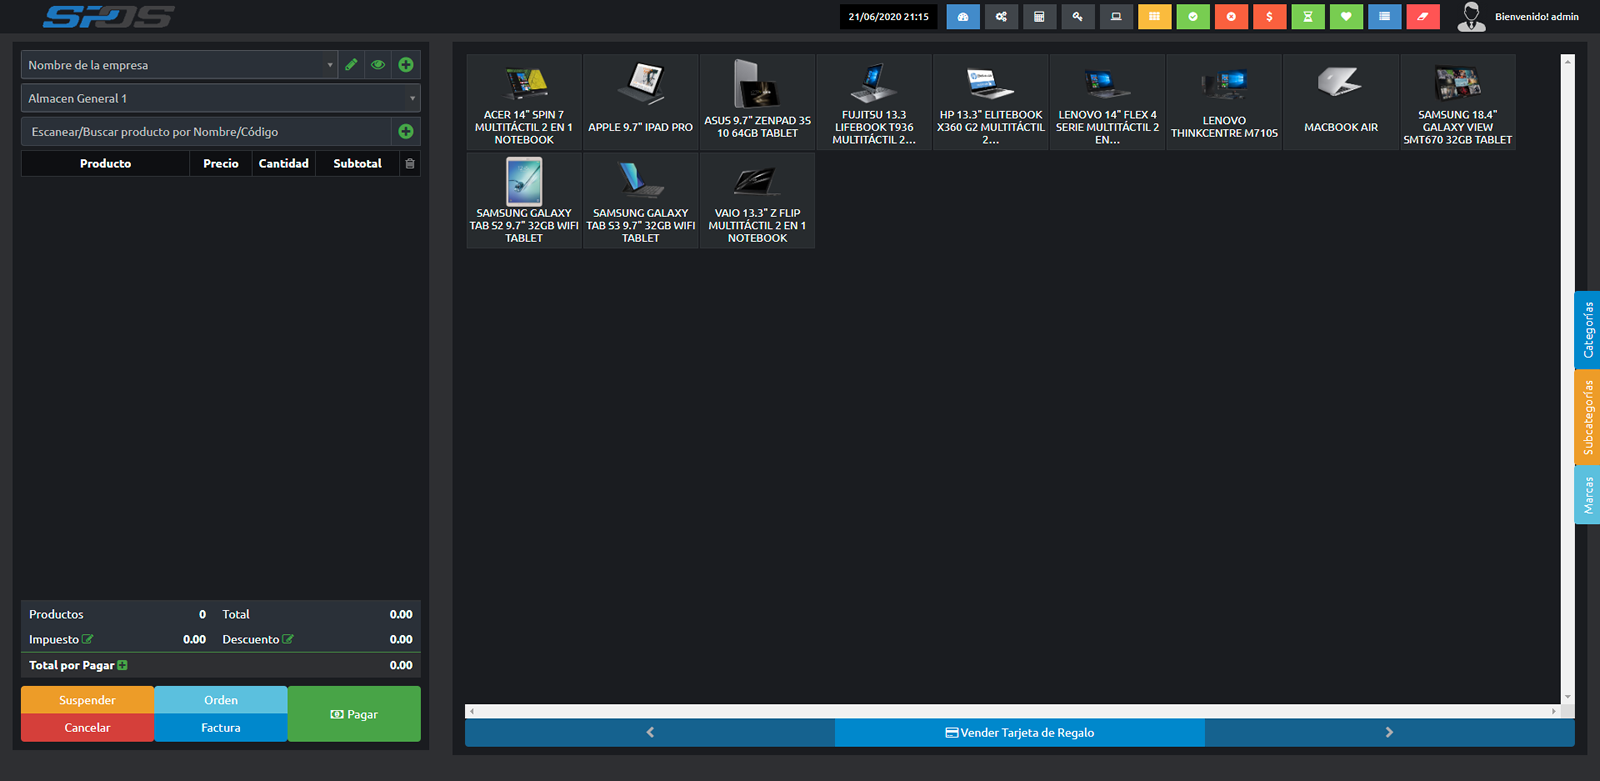This screenshot has width=1600, height=781.
Task: Click the key icon in top toolbar
Action: coord(1077,17)
